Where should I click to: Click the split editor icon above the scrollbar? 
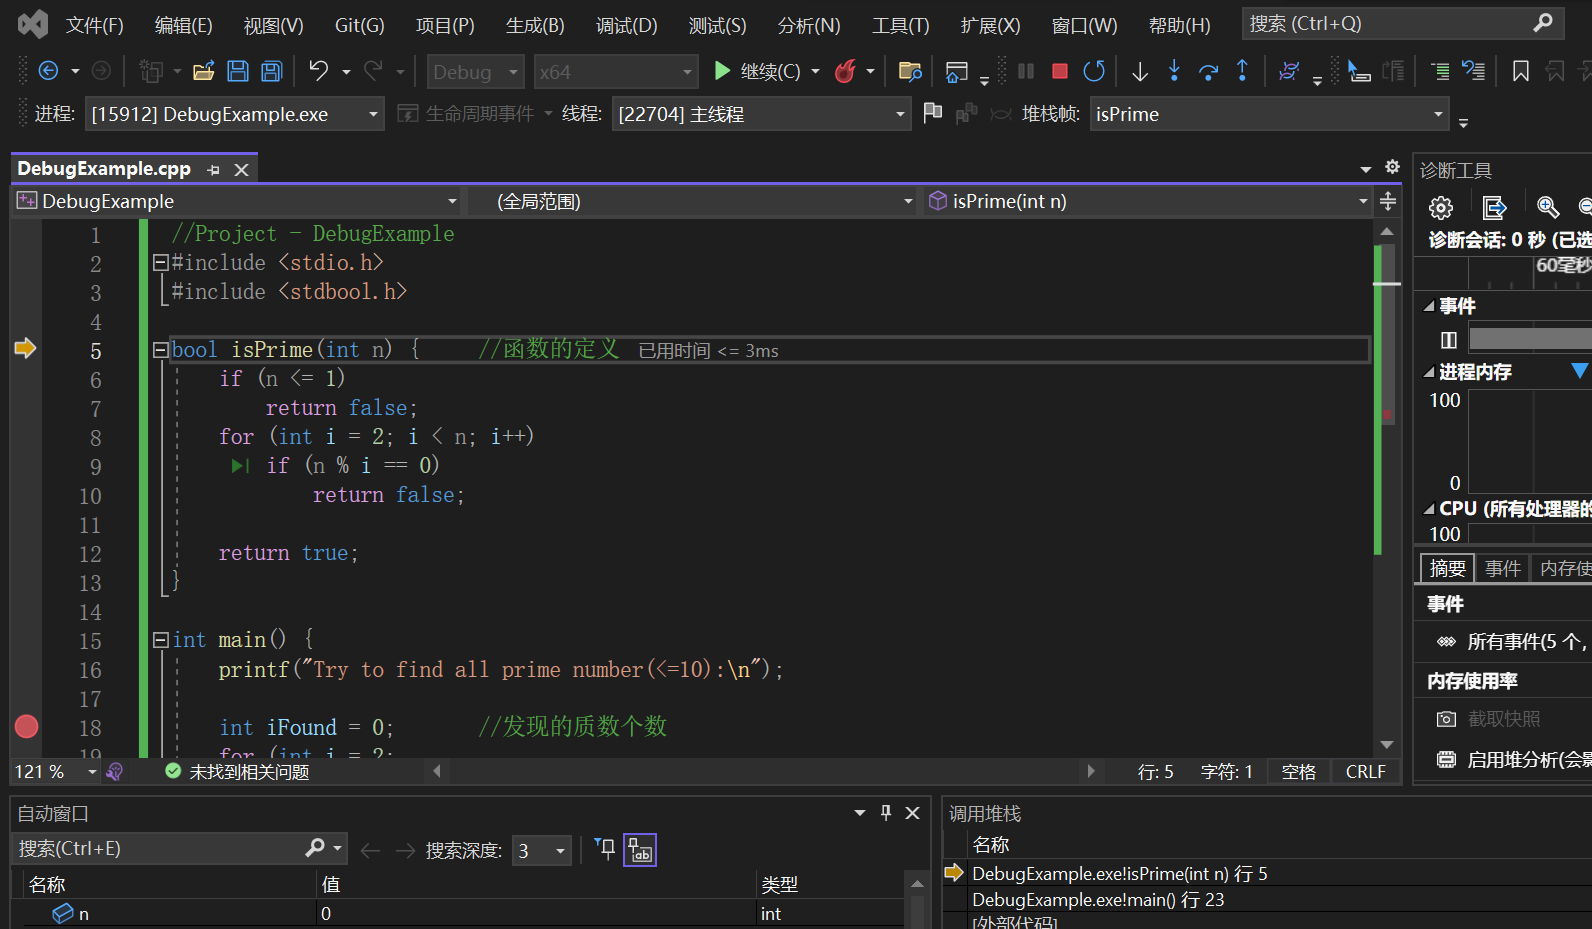coord(1388,202)
